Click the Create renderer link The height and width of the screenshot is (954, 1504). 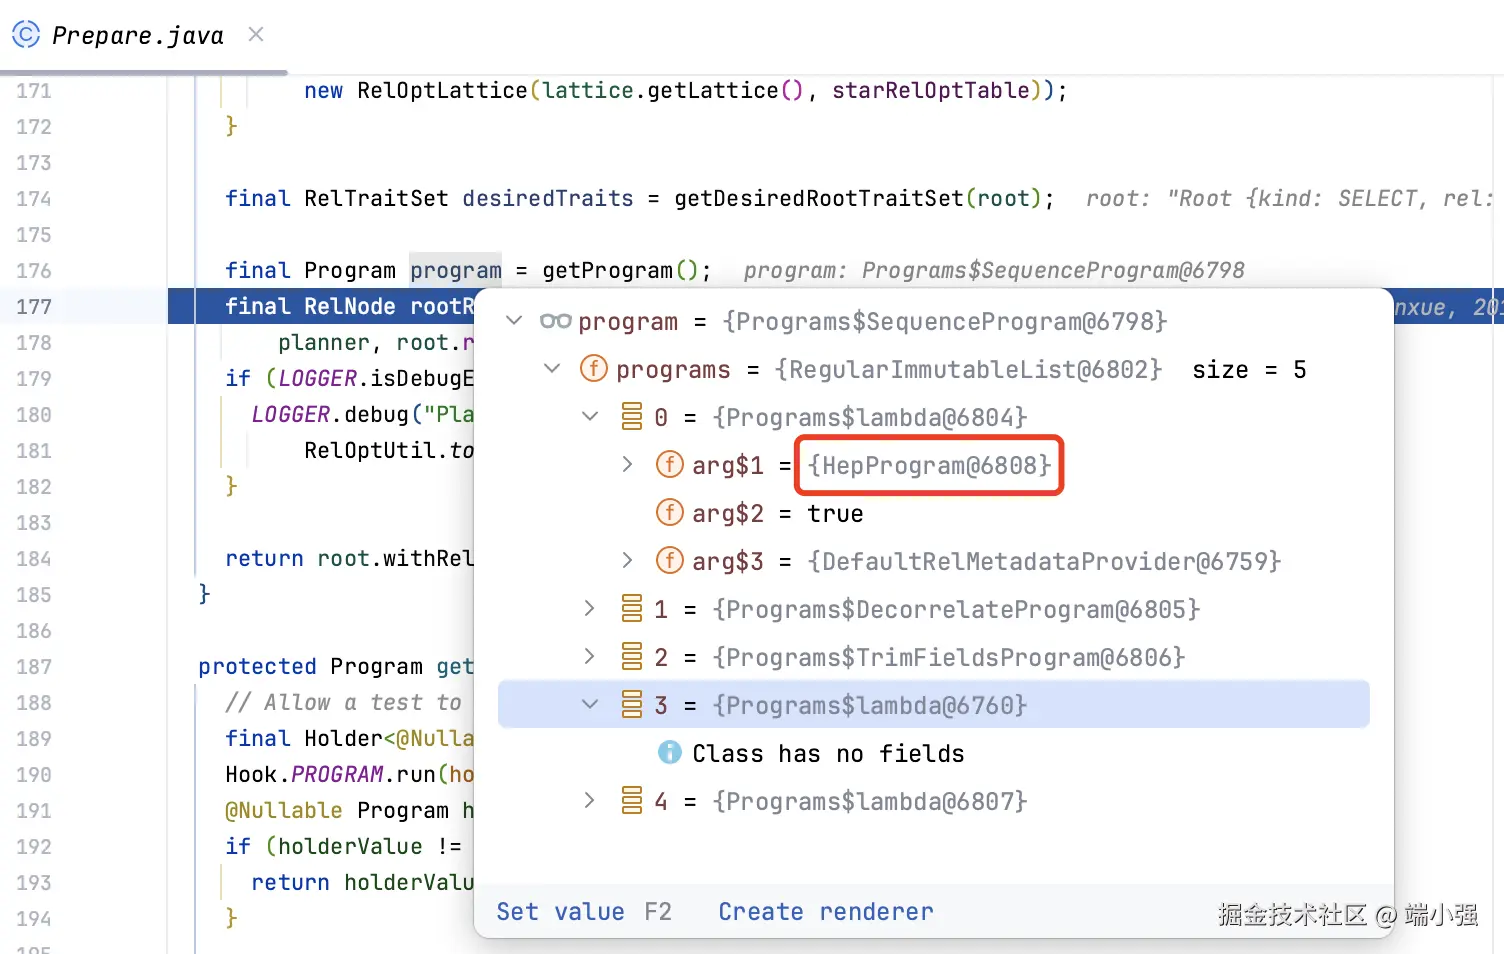click(824, 911)
